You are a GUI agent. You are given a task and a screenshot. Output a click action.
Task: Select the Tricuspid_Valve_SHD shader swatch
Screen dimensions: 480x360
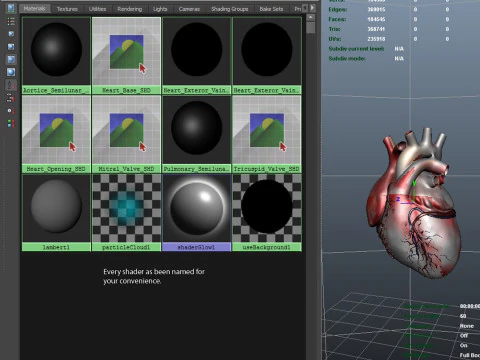[267, 134]
